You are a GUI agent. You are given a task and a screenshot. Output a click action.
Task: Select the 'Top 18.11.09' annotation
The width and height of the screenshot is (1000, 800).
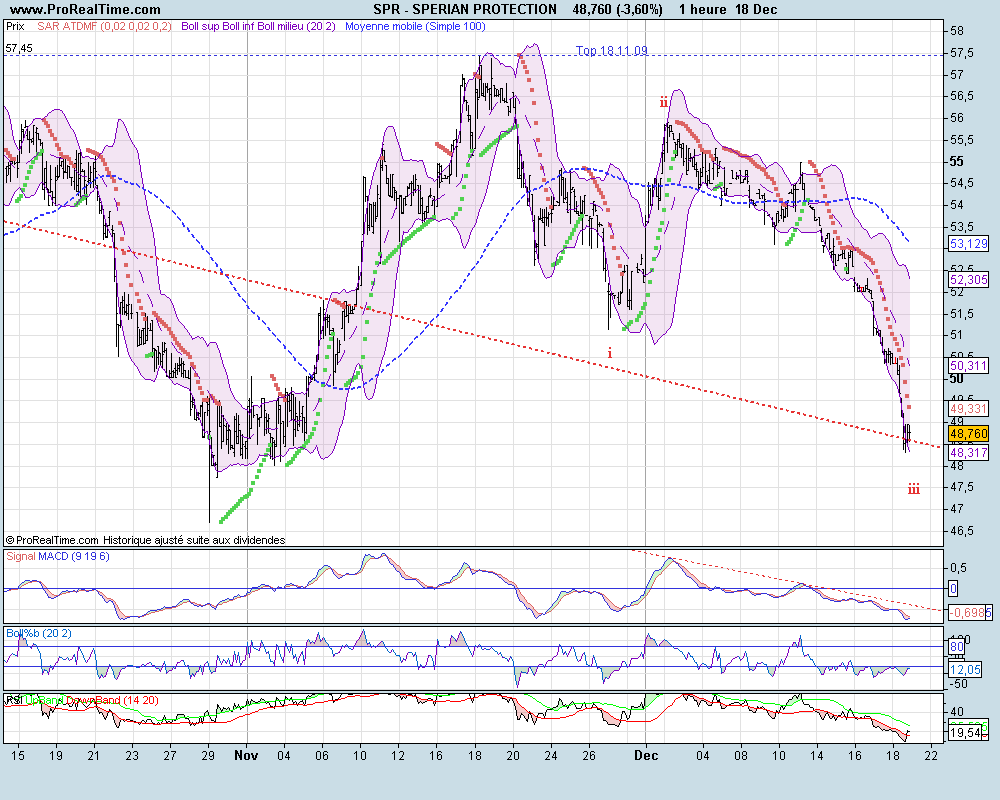[x=612, y=50]
